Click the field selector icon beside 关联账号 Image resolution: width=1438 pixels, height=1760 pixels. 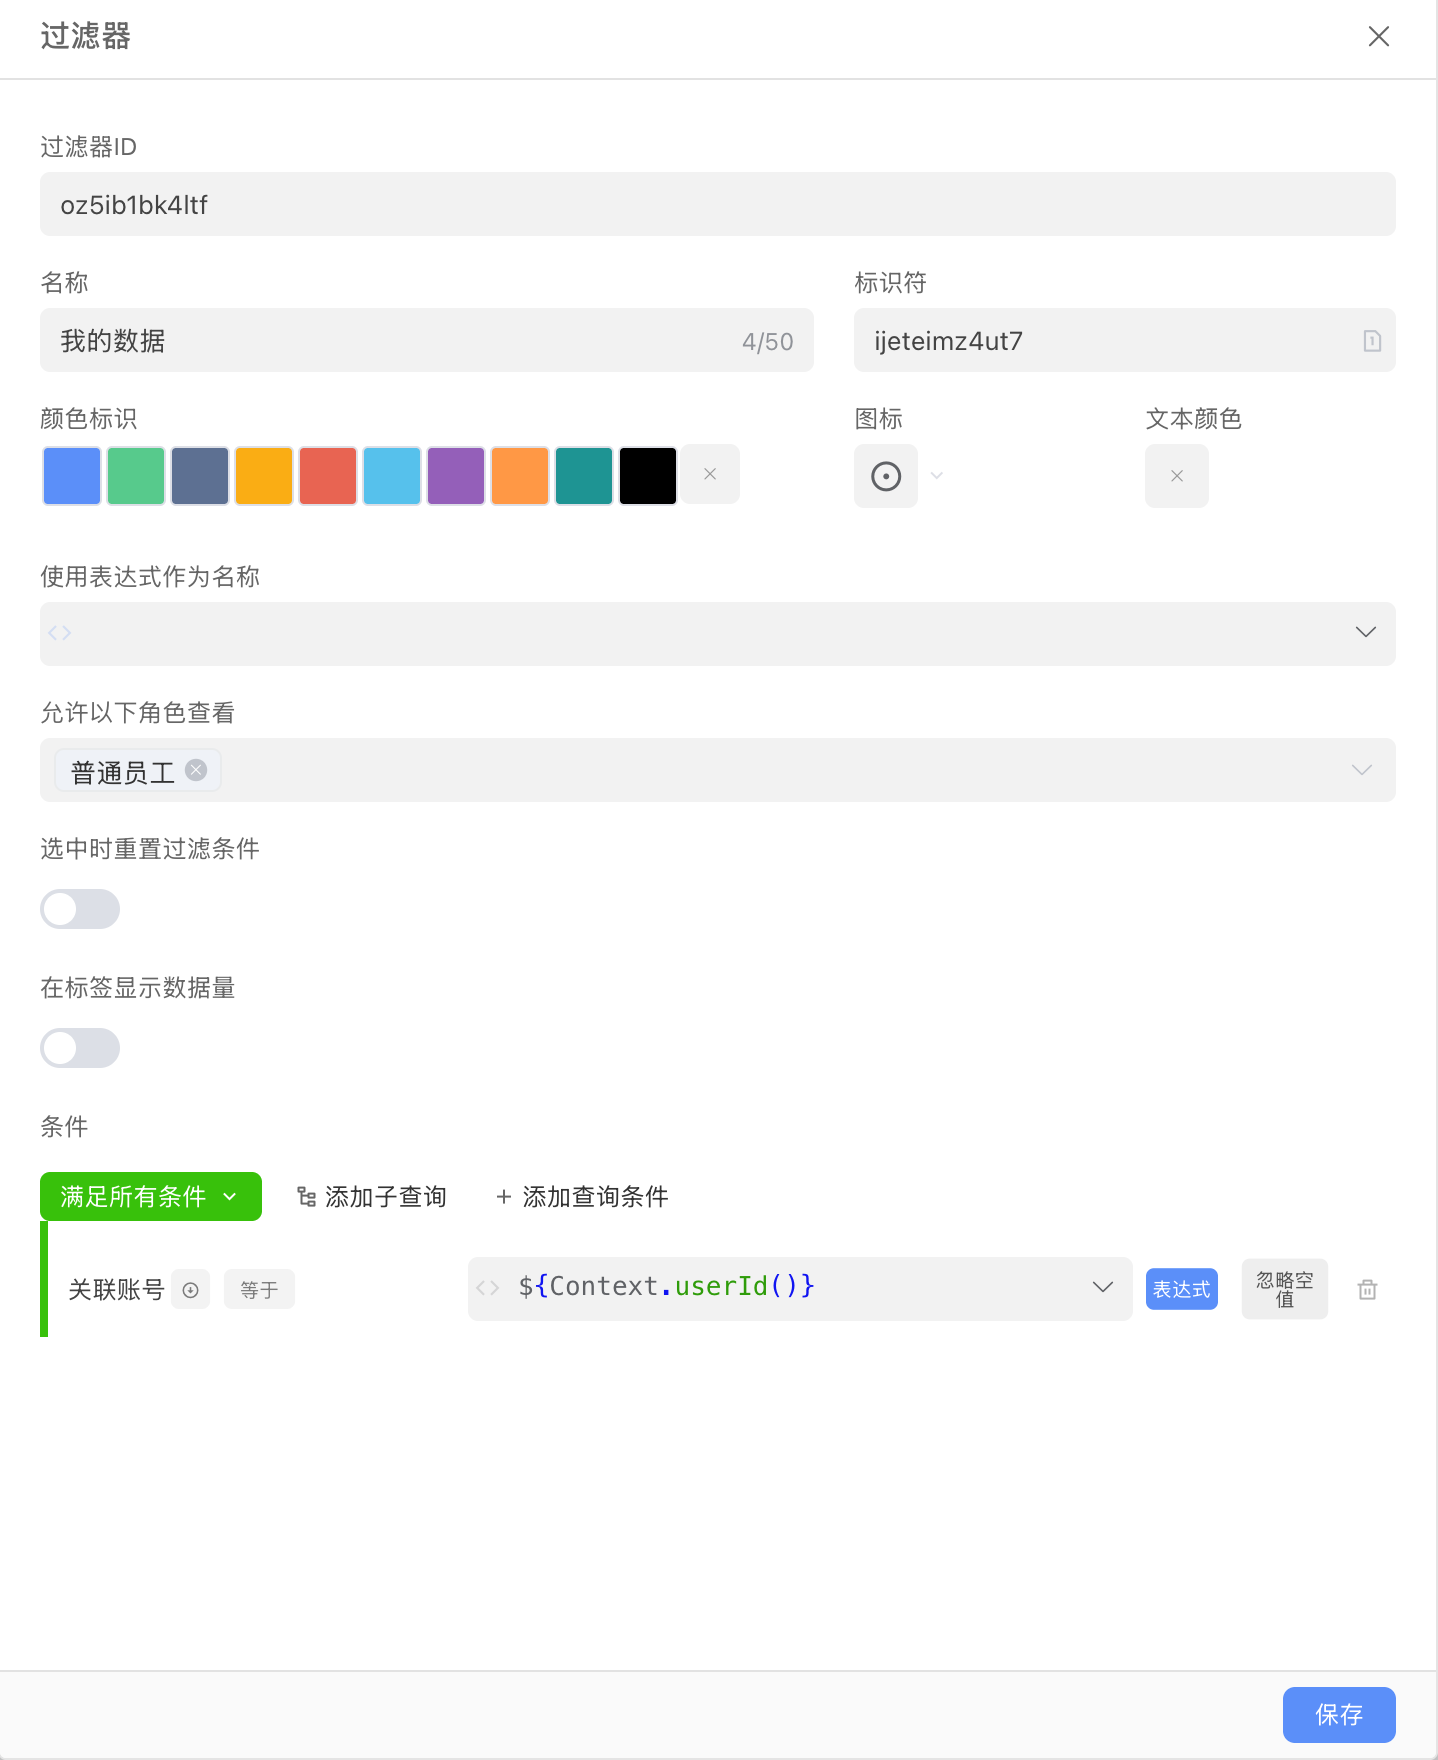(x=191, y=1290)
